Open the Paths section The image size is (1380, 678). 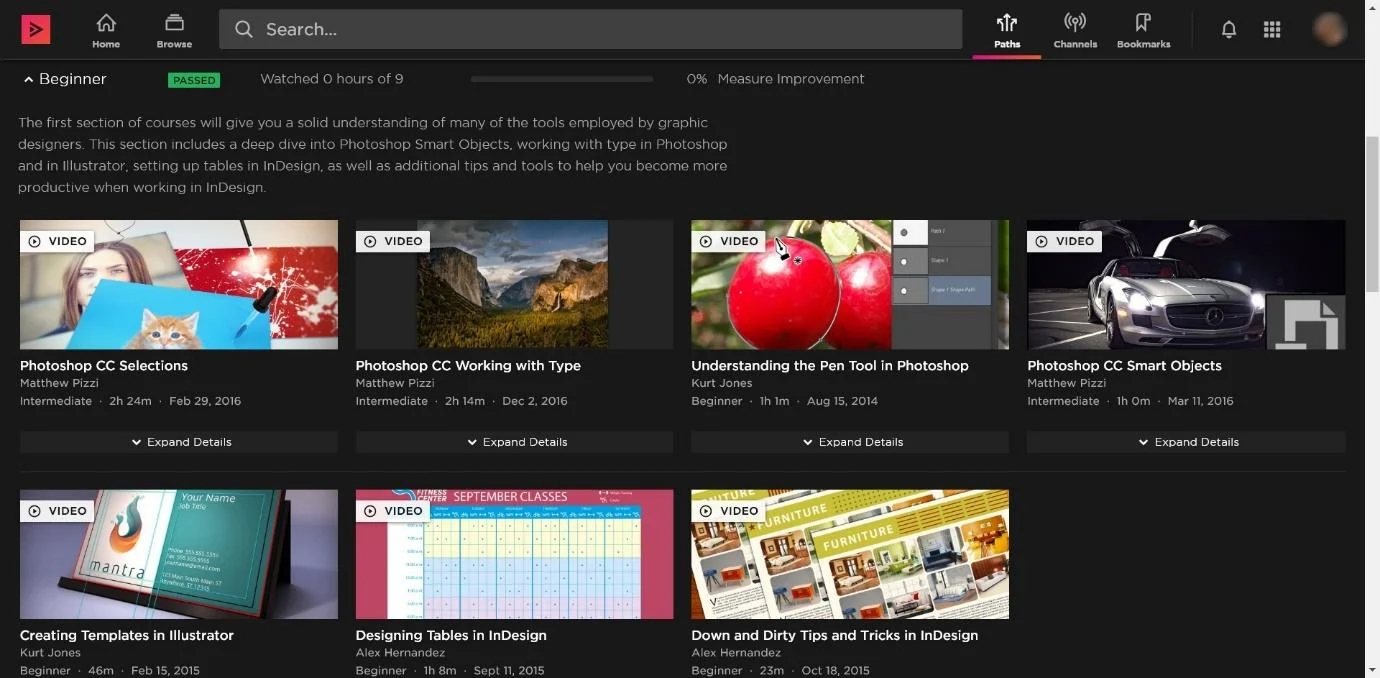click(x=1007, y=31)
